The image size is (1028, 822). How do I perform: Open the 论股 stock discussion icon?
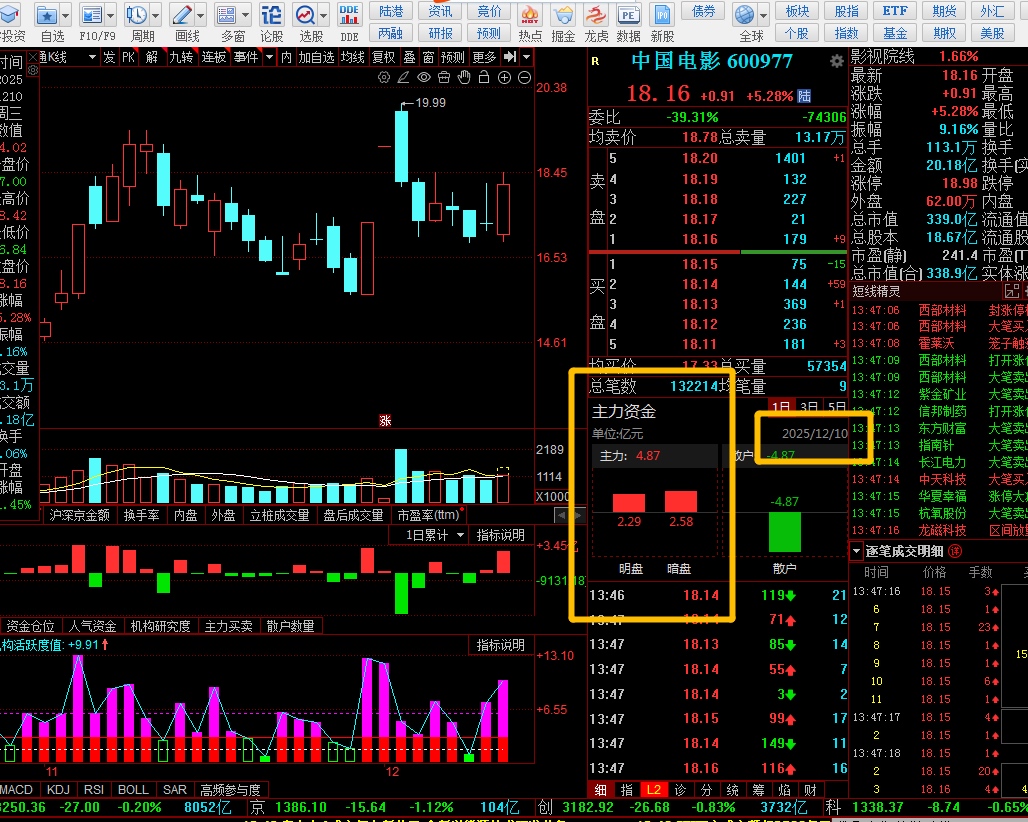click(271, 14)
